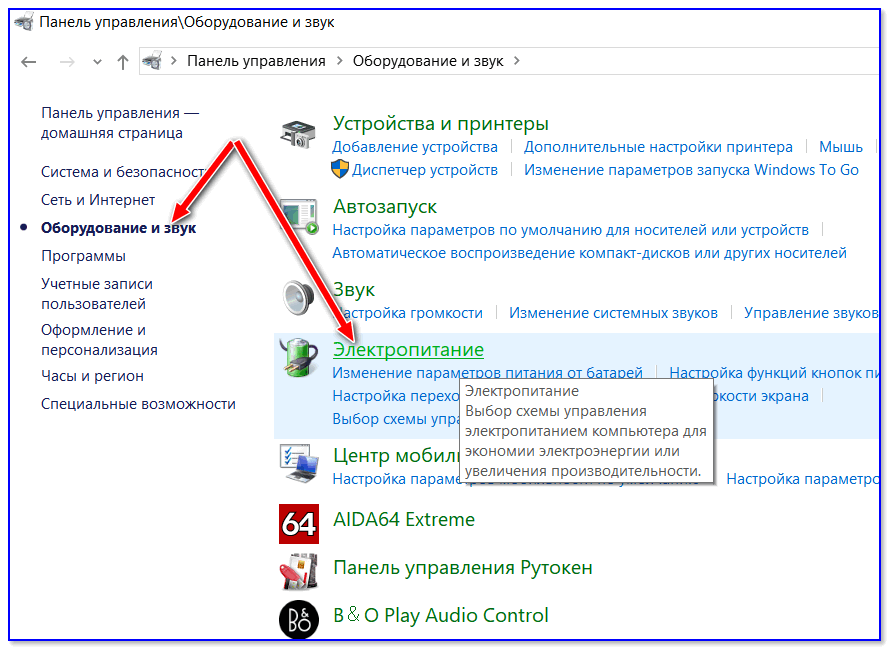Open the Электропитание heading link
889x649 pixels.
[408, 350]
